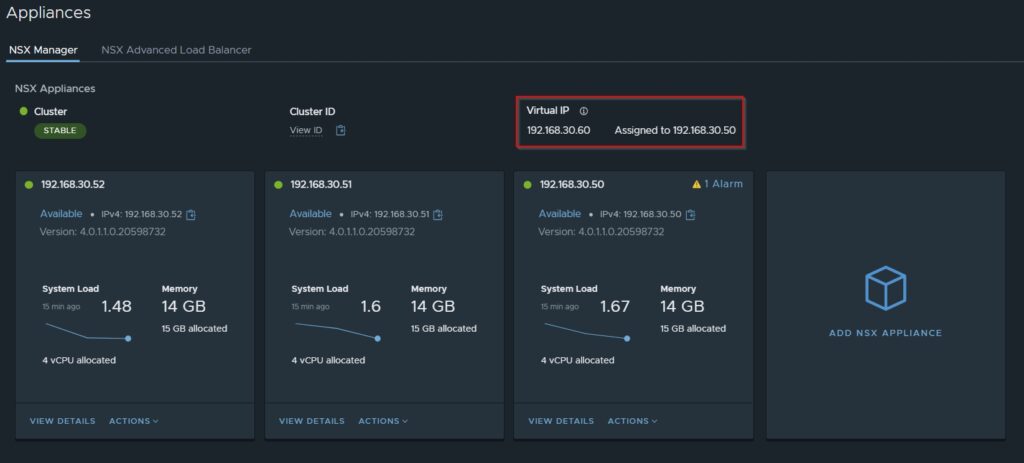Click the Virtual IP label
This screenshot has height=463, width=1024.
548,111
